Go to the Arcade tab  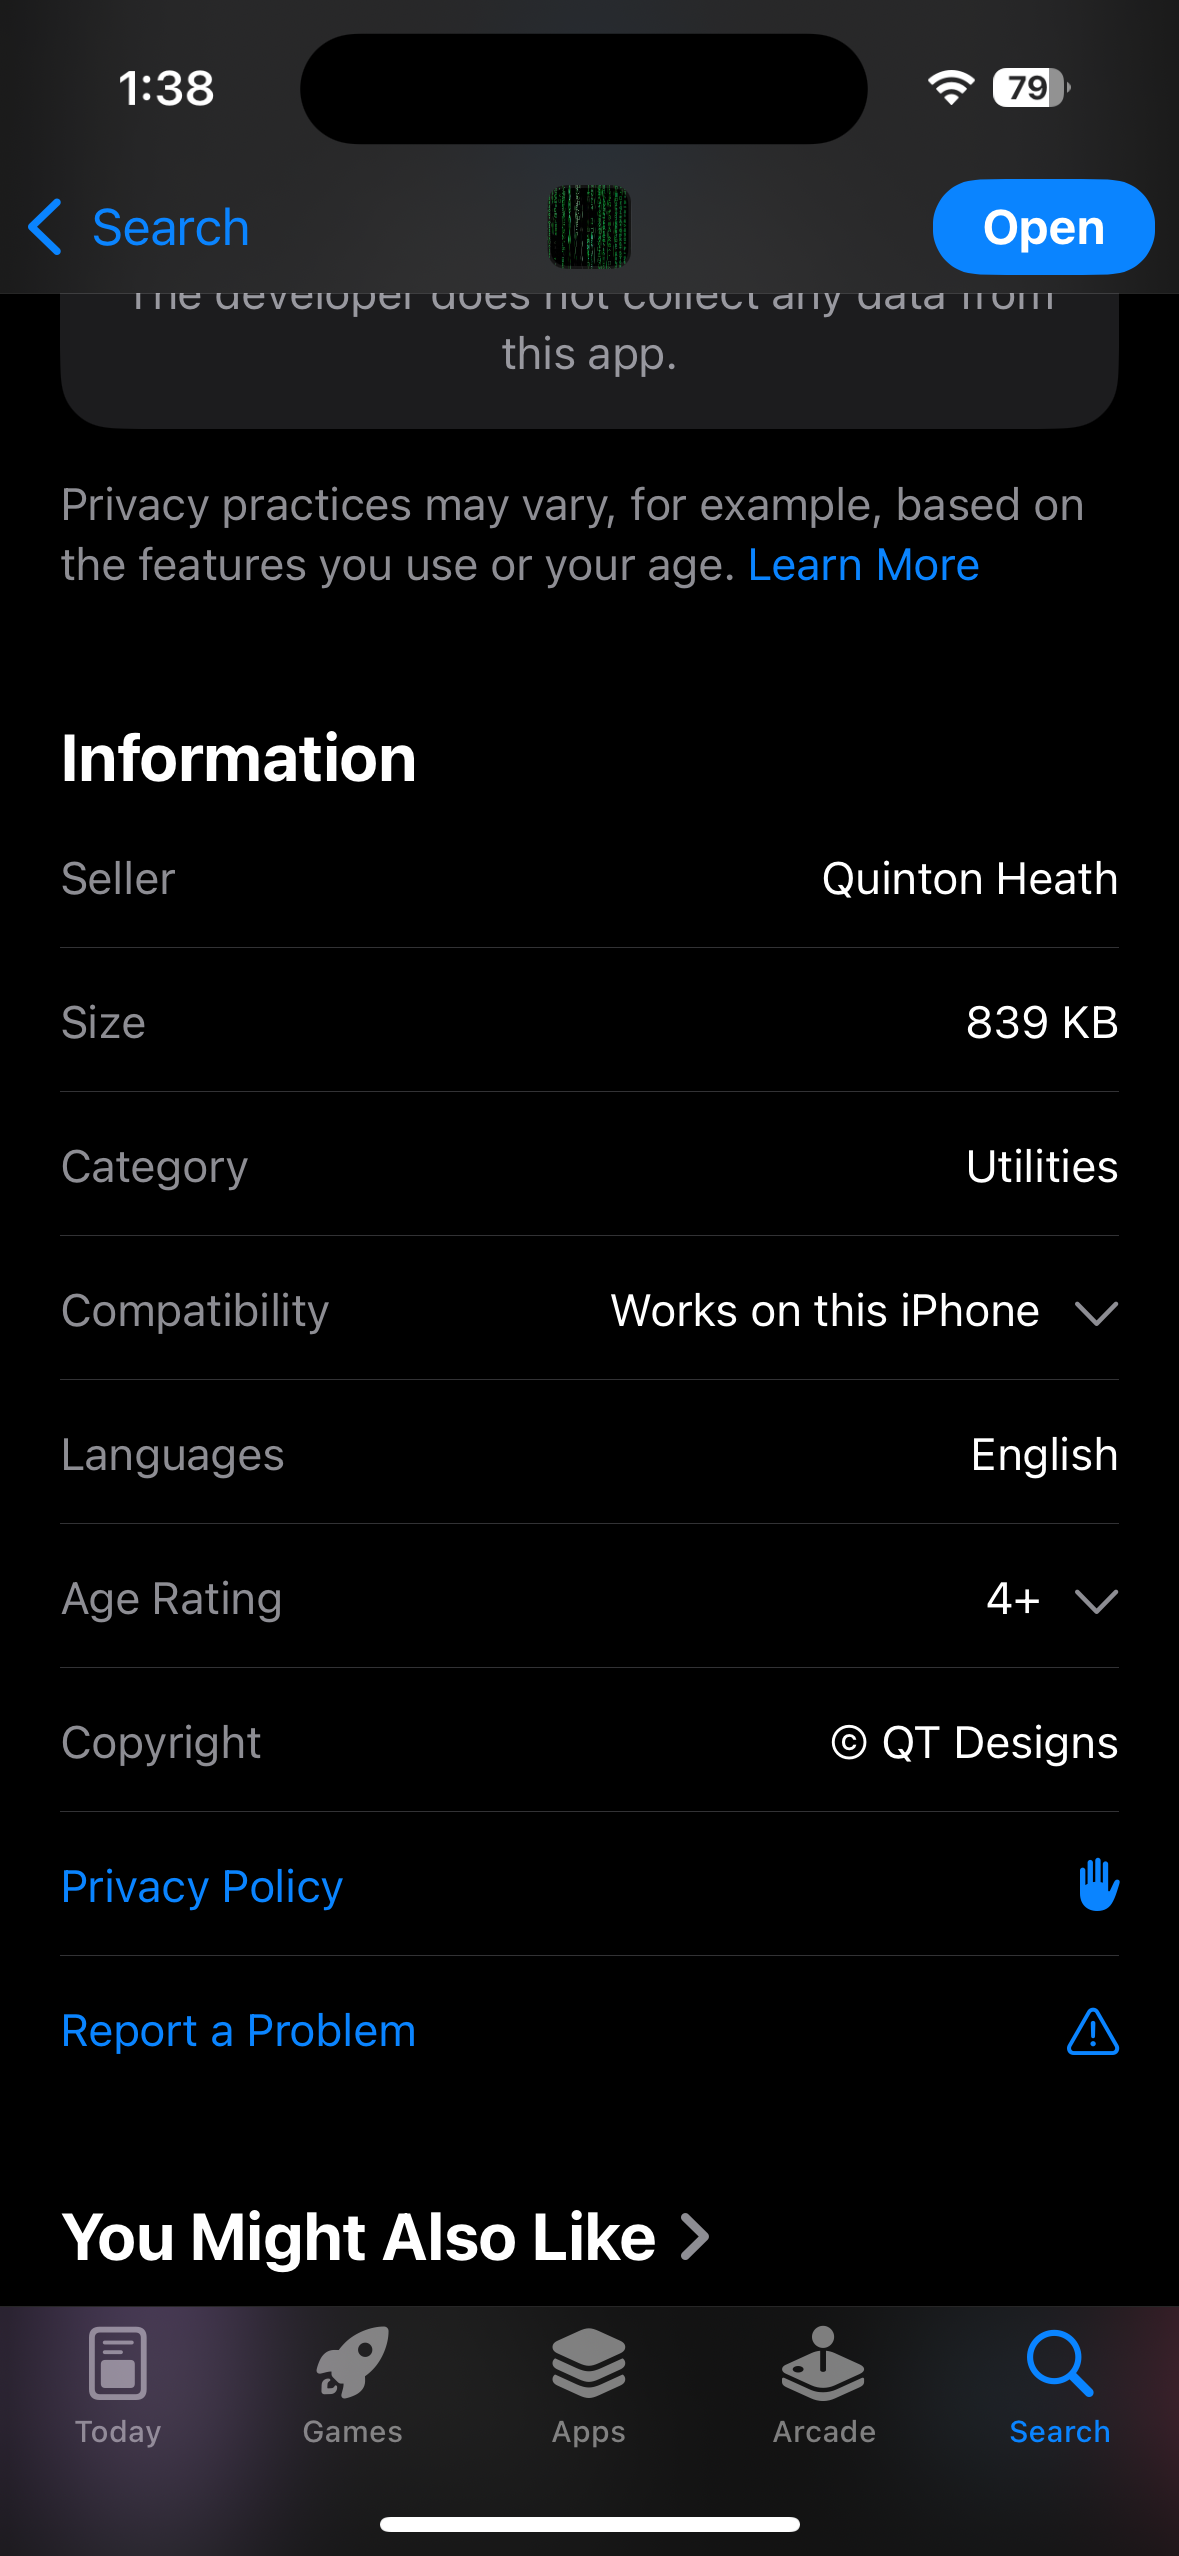coord(824,2386)
